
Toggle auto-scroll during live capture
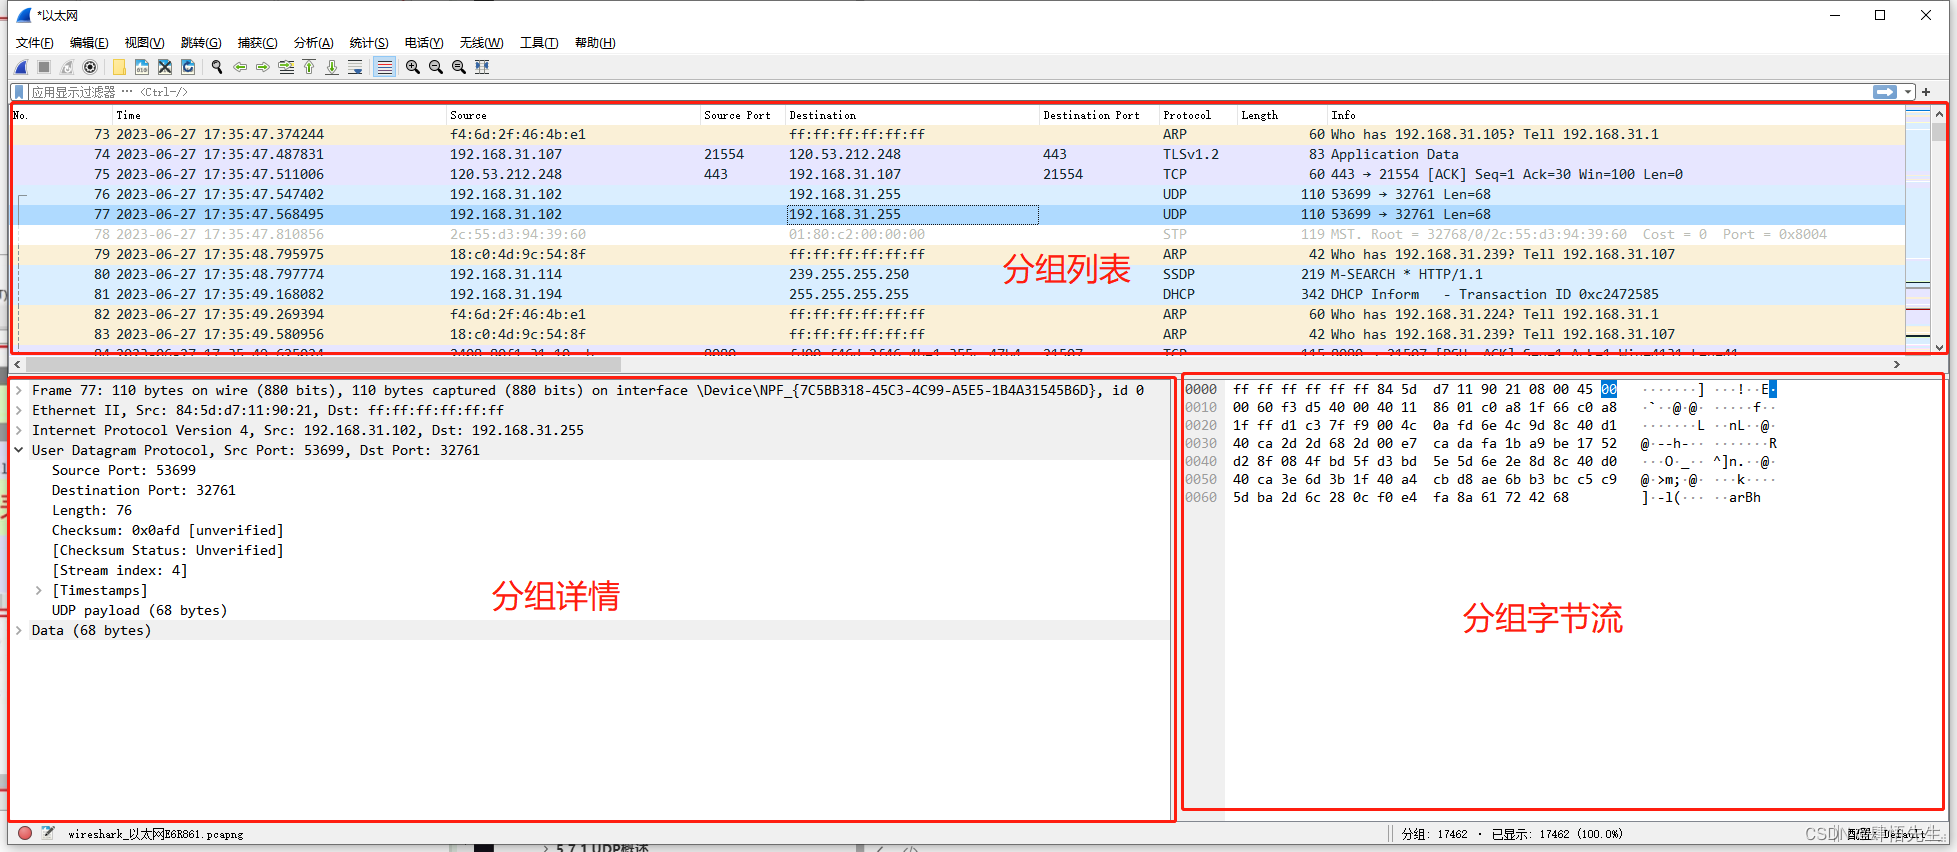click(355, 67)
